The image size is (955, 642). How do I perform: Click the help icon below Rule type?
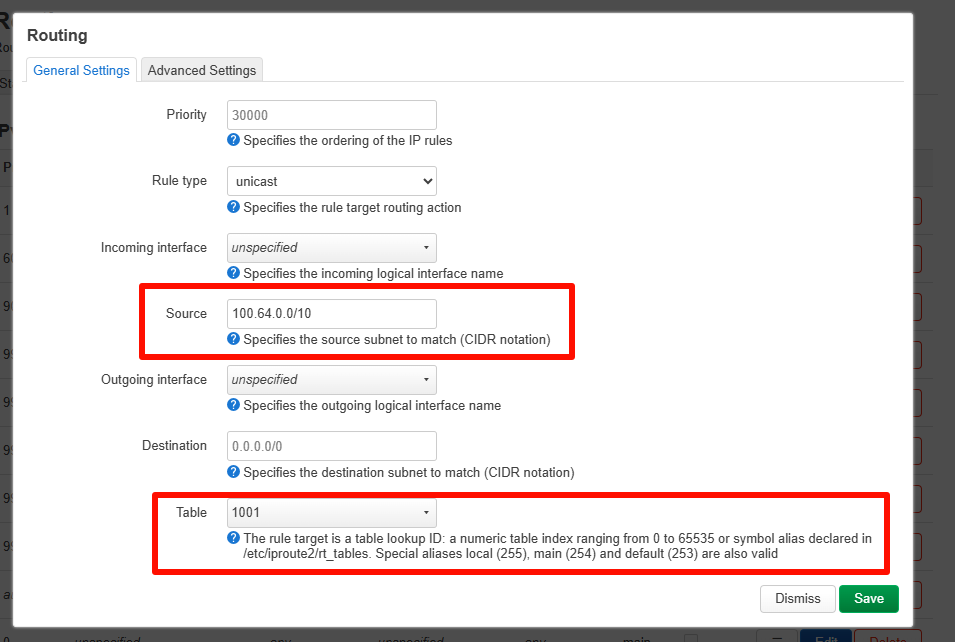point(233,207)
